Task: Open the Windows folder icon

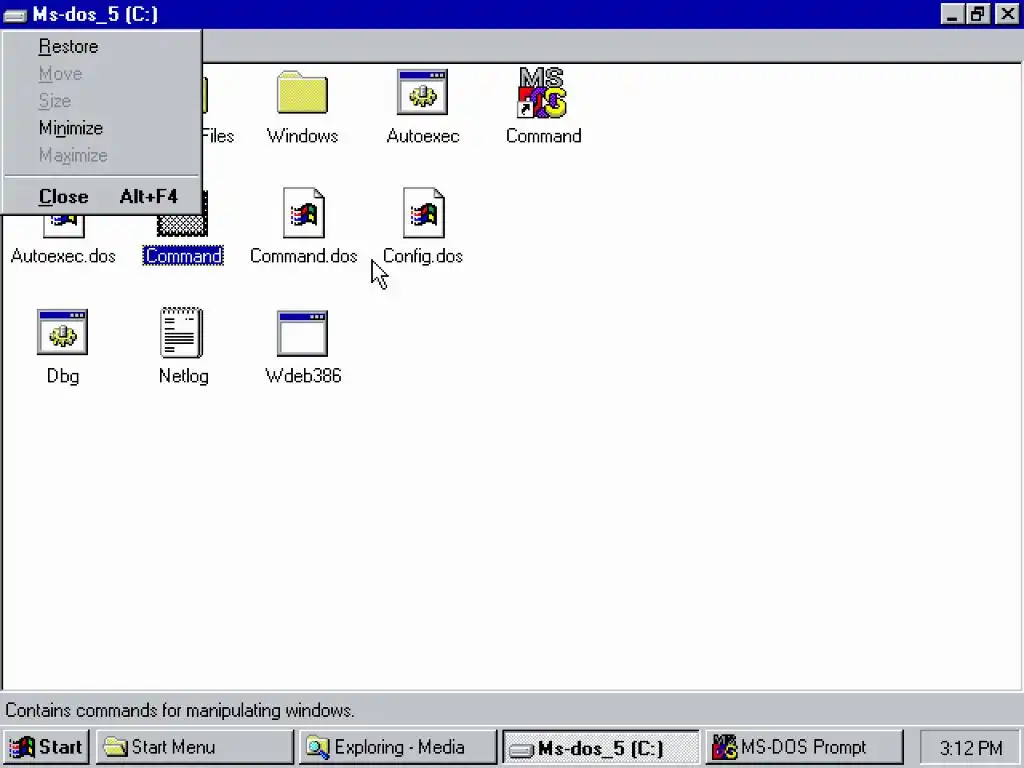Action: pyautogui.click(x=302, y=93)
